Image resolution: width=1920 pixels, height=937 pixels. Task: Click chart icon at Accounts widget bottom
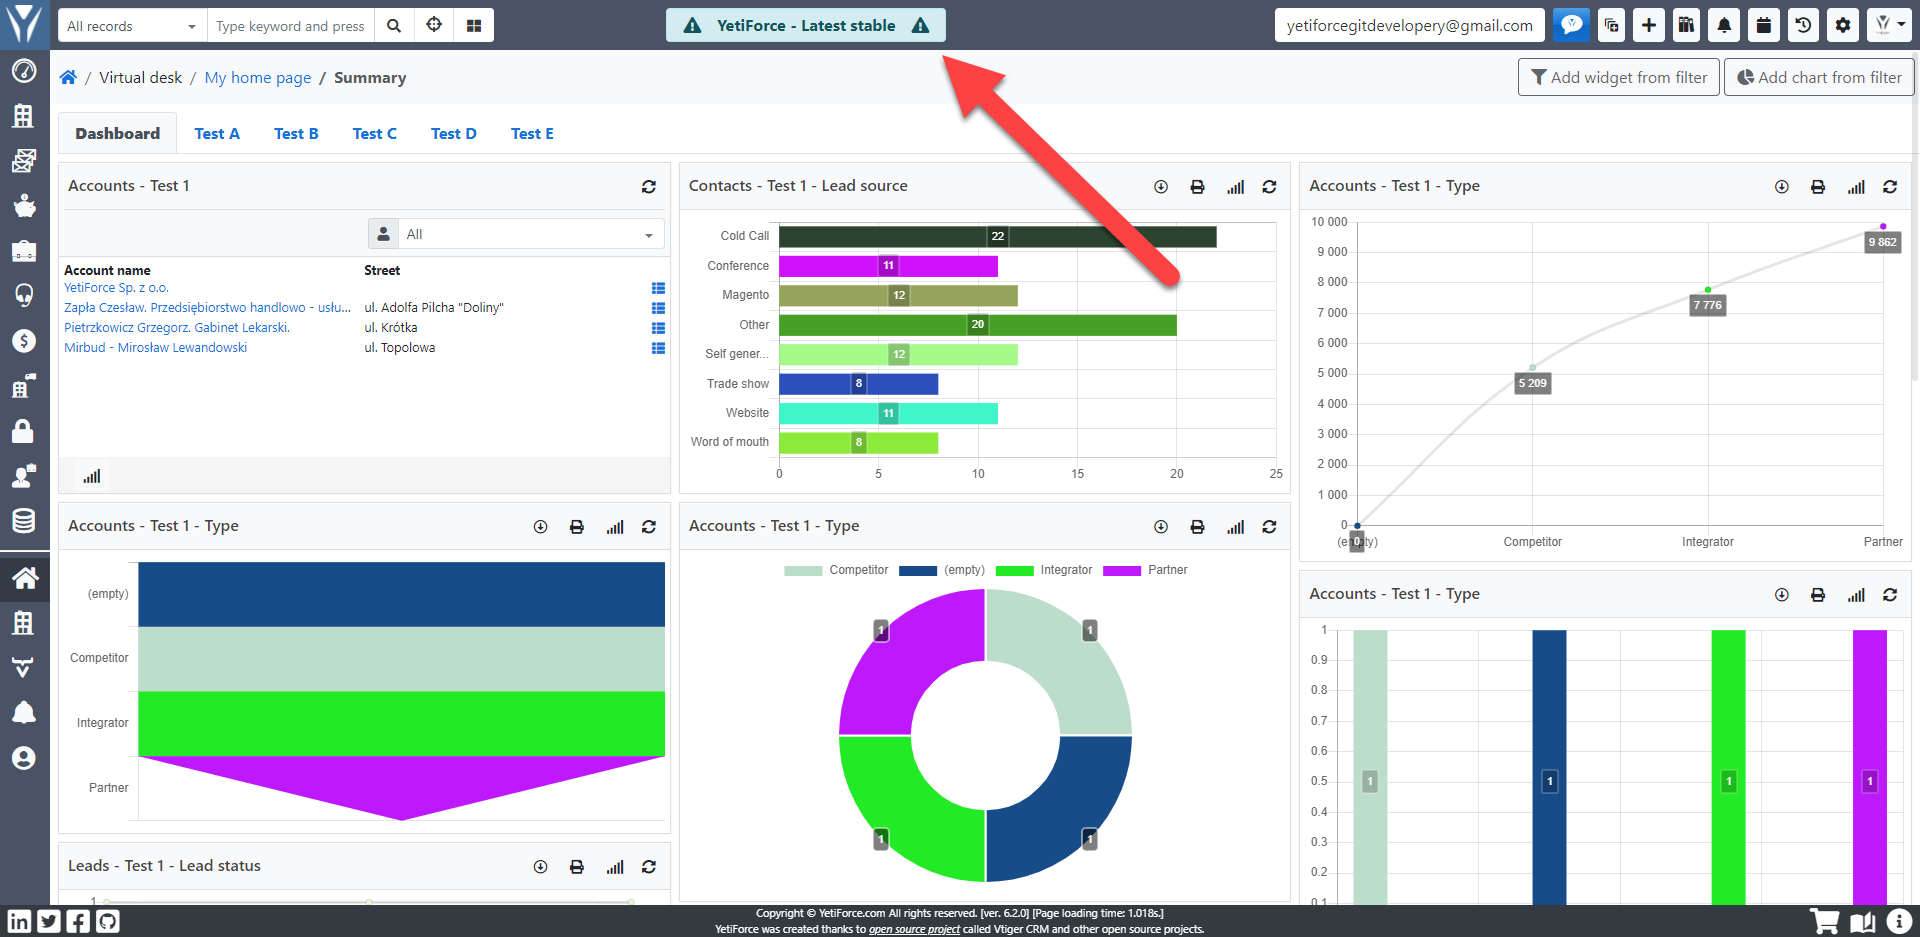point(92,476)
